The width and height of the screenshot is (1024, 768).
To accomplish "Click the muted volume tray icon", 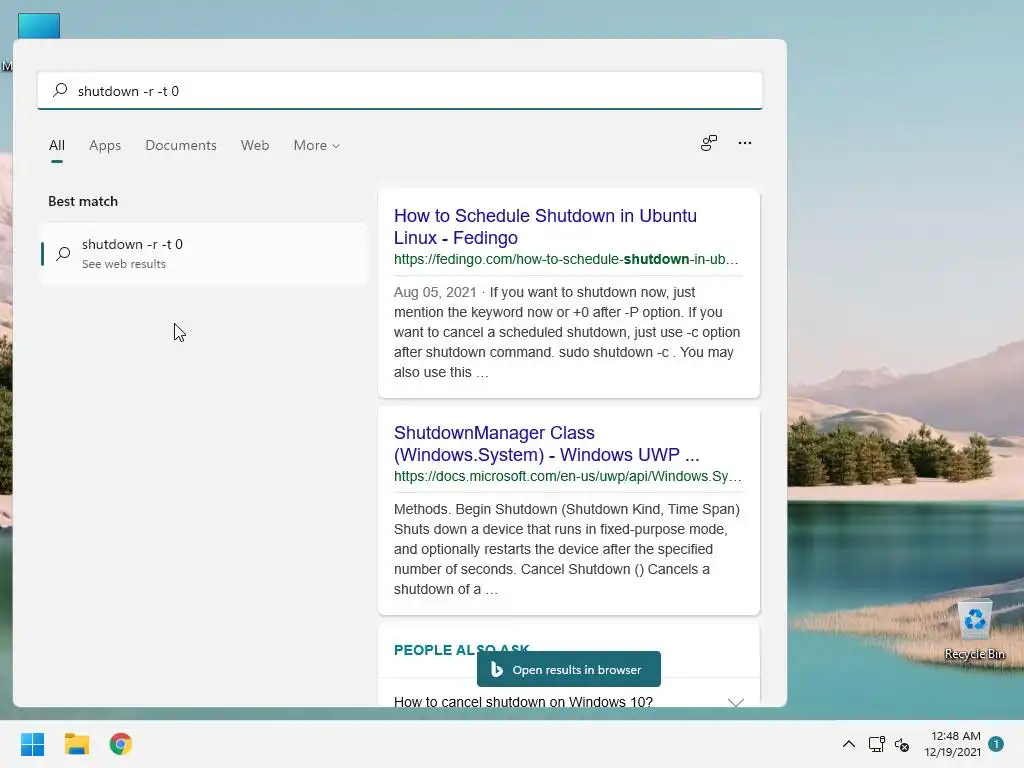I will (x=902, y=744).
